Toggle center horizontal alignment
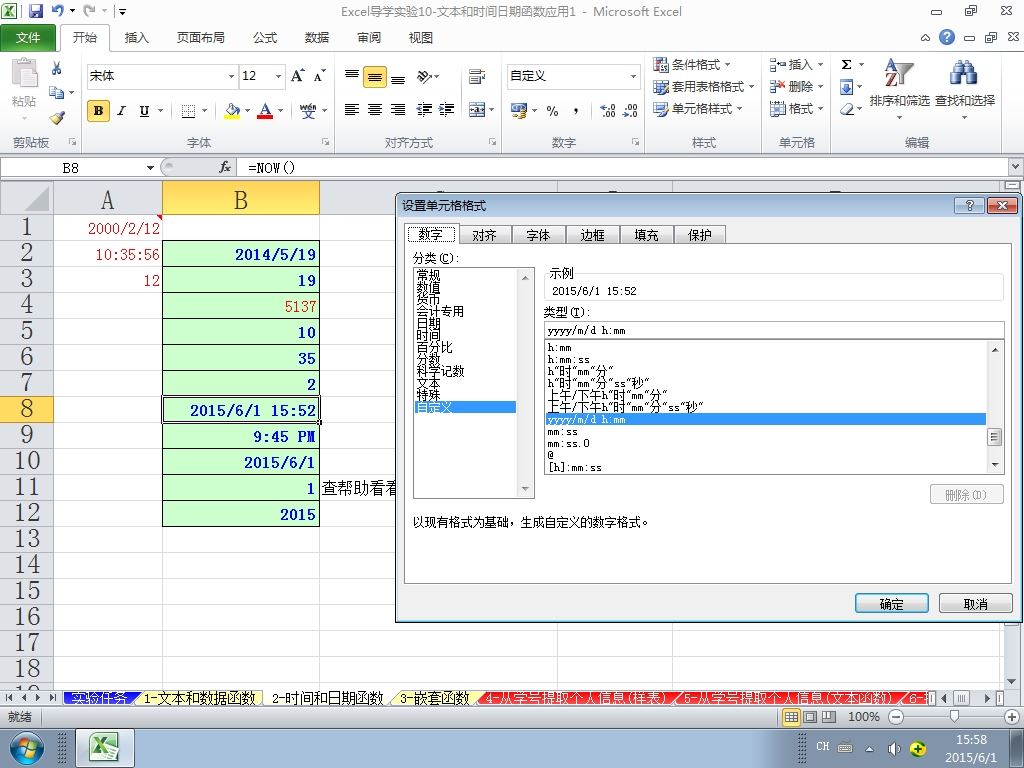This screenshot has width=1024, height=768. 375,110
